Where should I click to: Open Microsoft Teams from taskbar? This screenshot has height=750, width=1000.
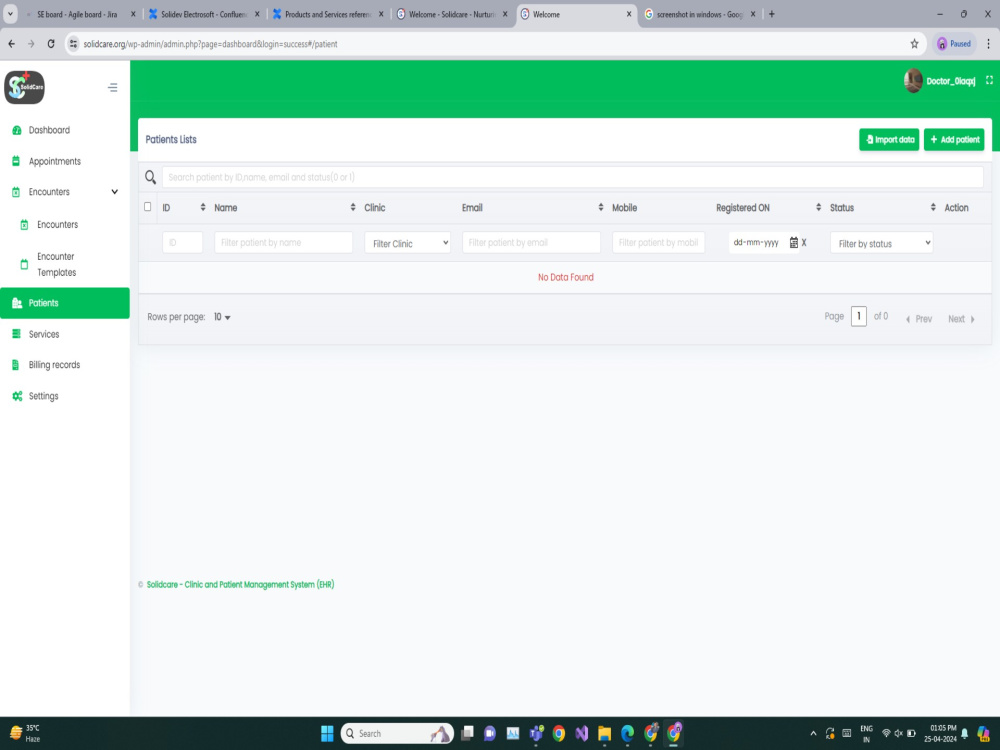tap(536, 733)
